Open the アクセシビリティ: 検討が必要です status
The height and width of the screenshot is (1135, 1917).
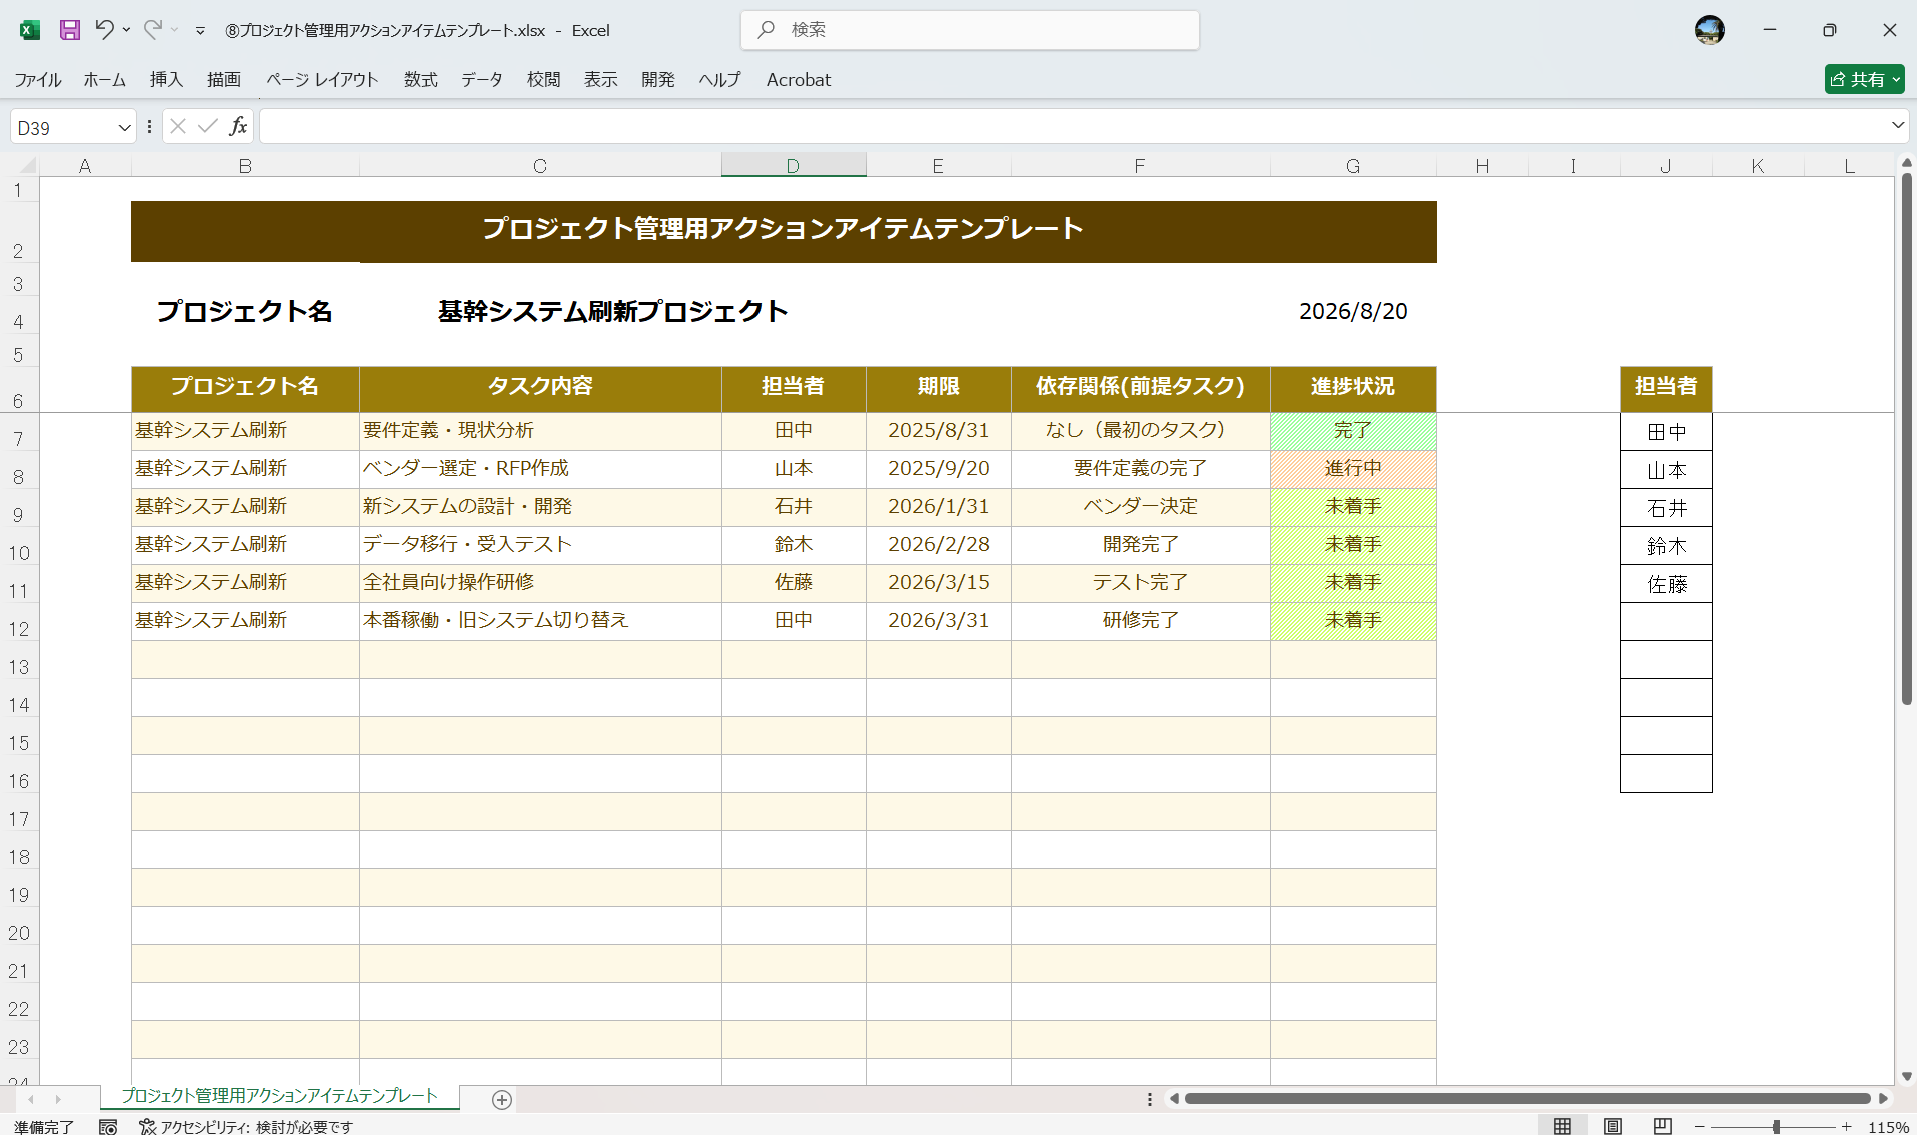pyautogui.click(x=246, y=1126)
